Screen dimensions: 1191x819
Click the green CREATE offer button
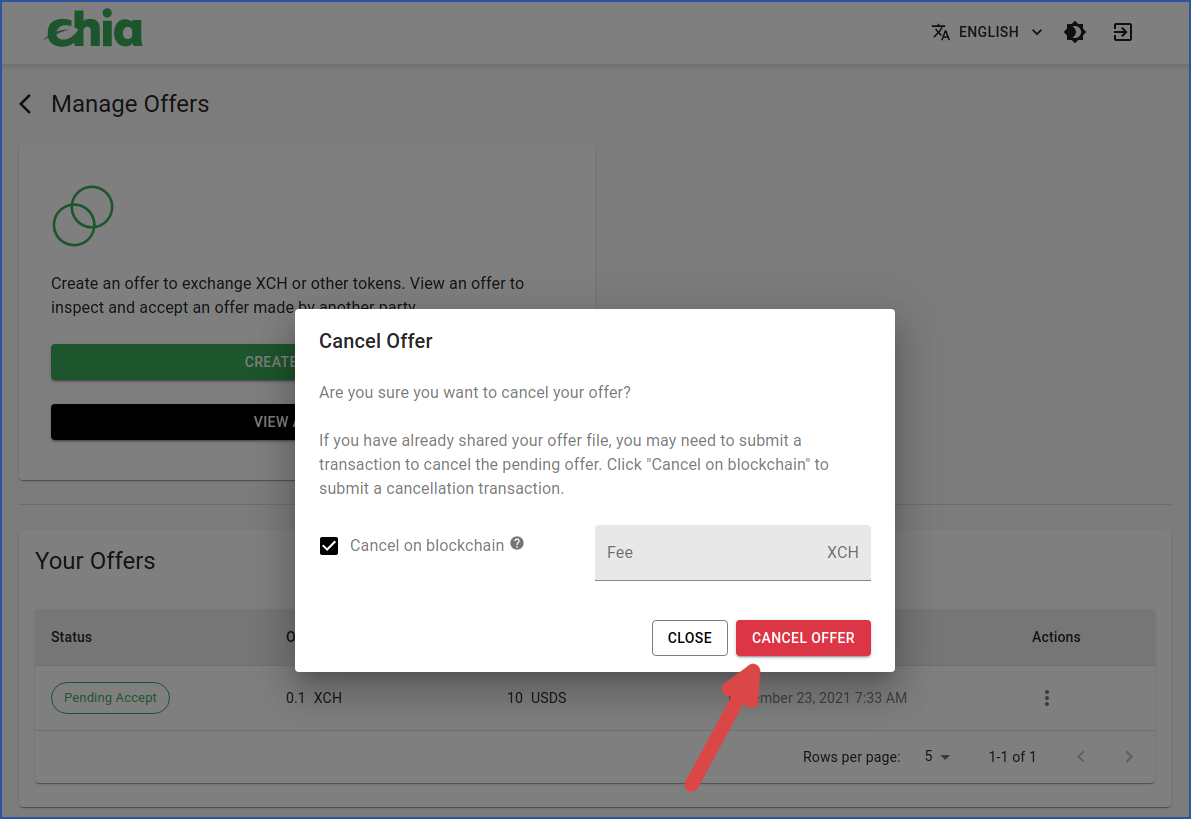(x=173, y=362)
